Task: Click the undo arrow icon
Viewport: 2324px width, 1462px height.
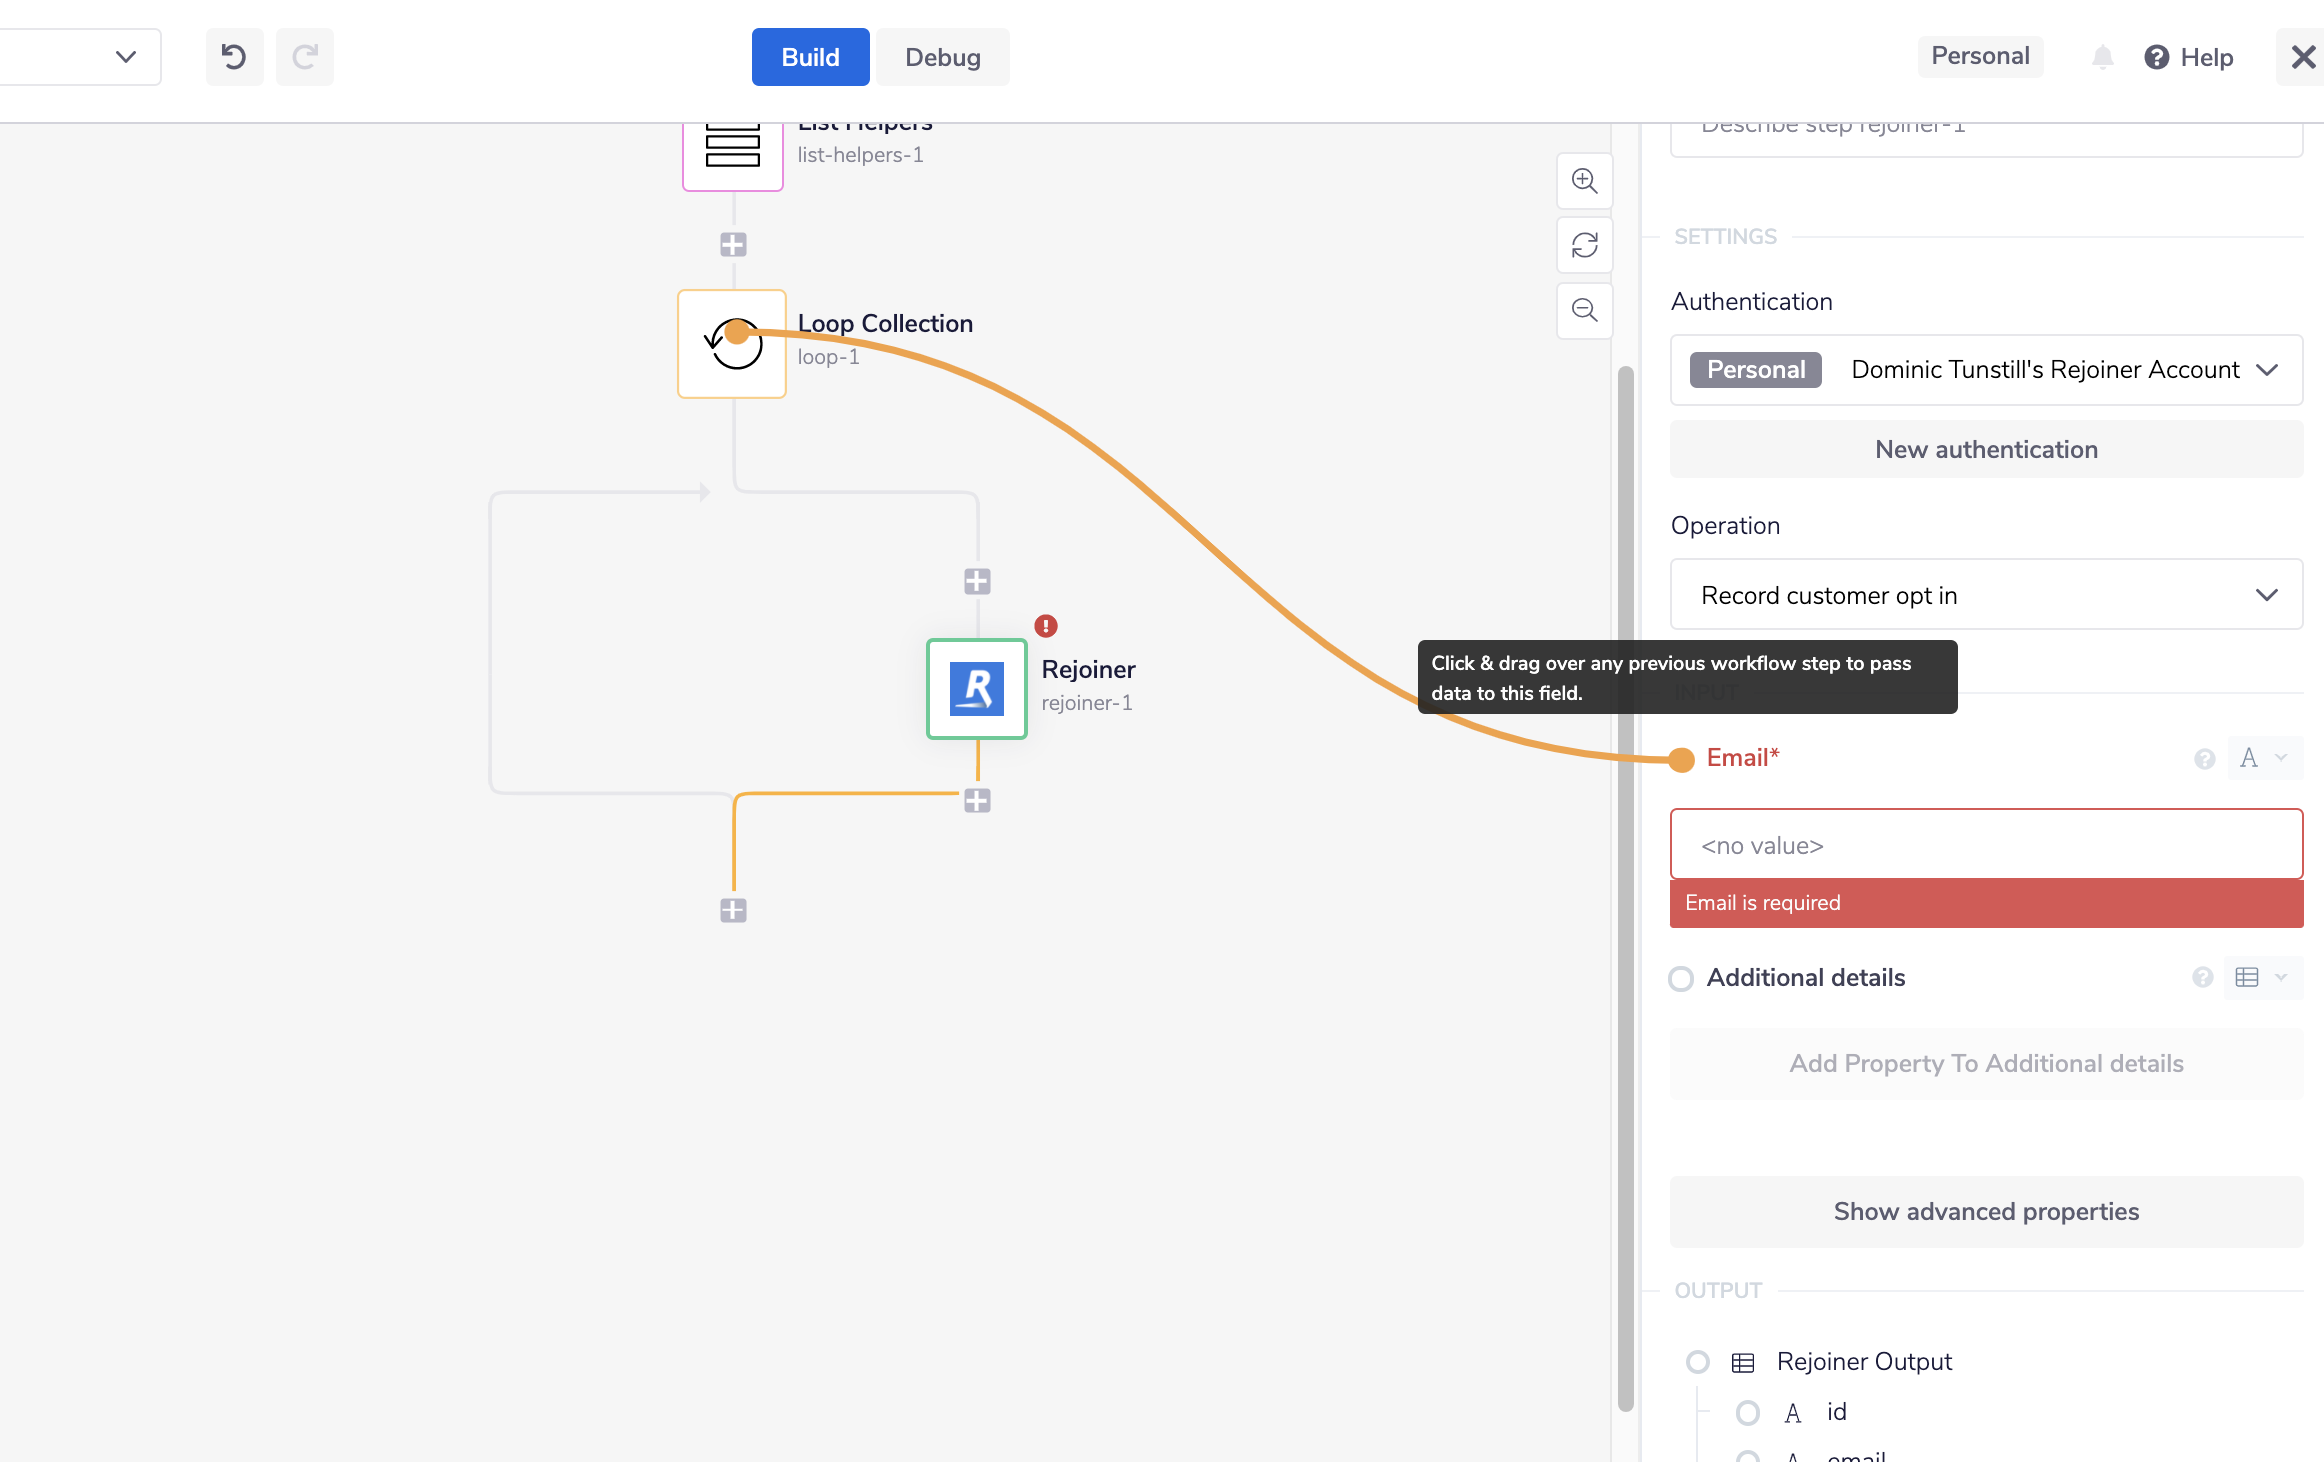Action: click(x=234, y=57)
